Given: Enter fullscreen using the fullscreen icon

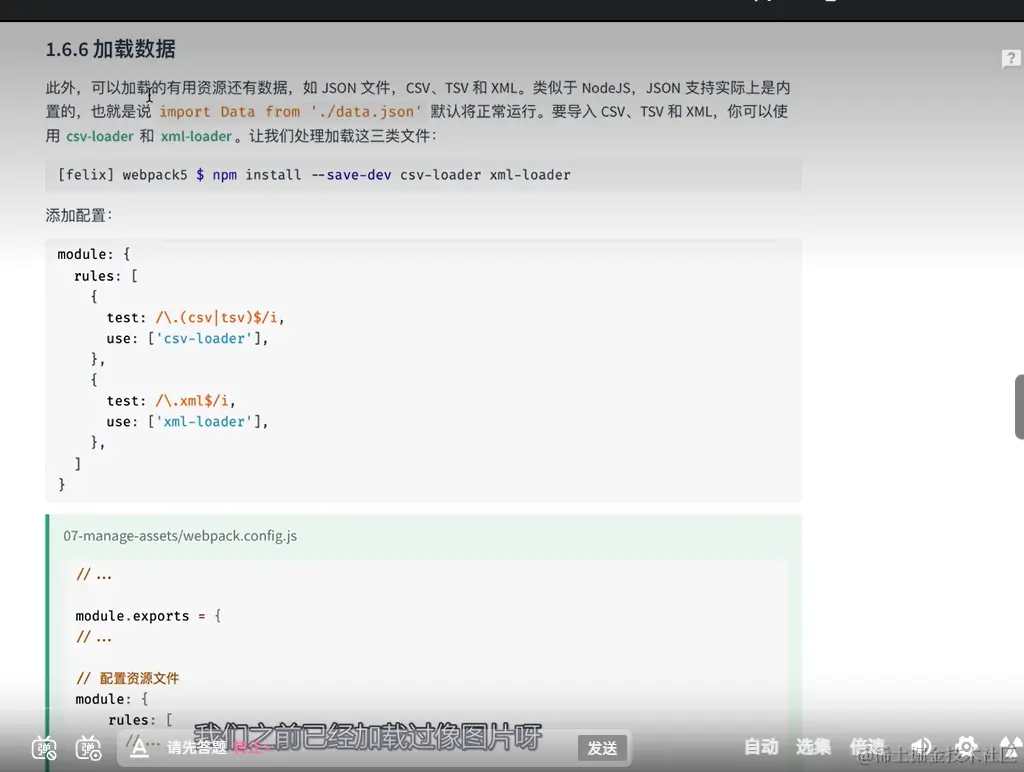Looking at the screenshot, I should (1010, 747).
